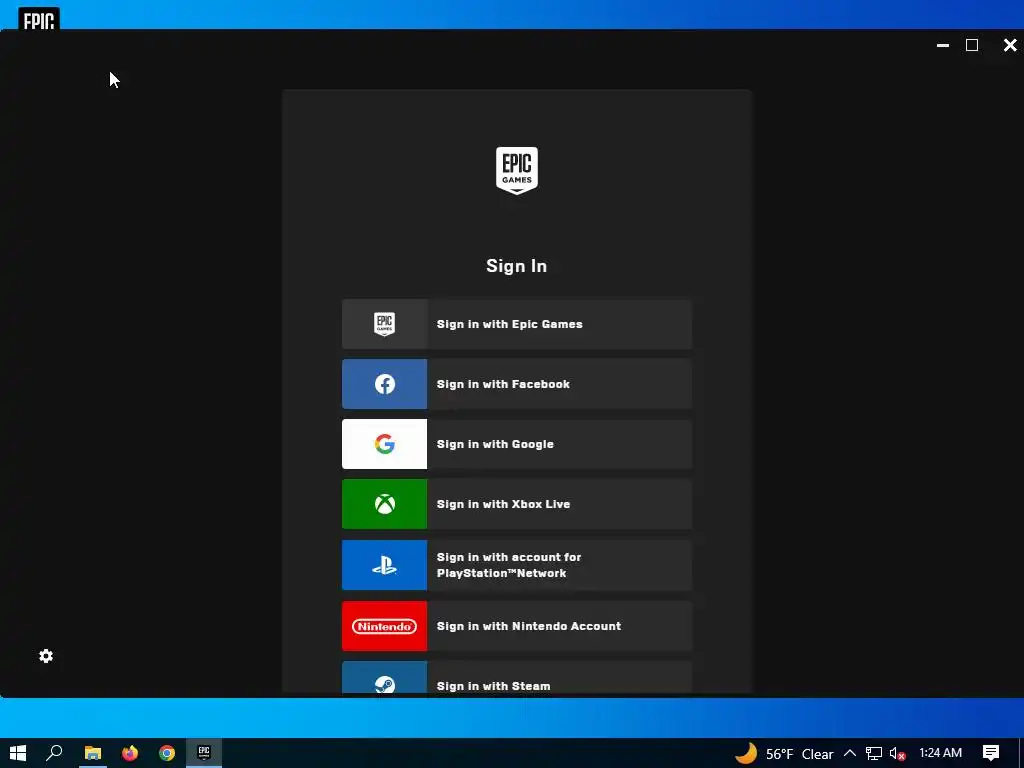Screen dimensions: 1024x768
Task: Click the Google G logo icon
Action: (385, 444)
